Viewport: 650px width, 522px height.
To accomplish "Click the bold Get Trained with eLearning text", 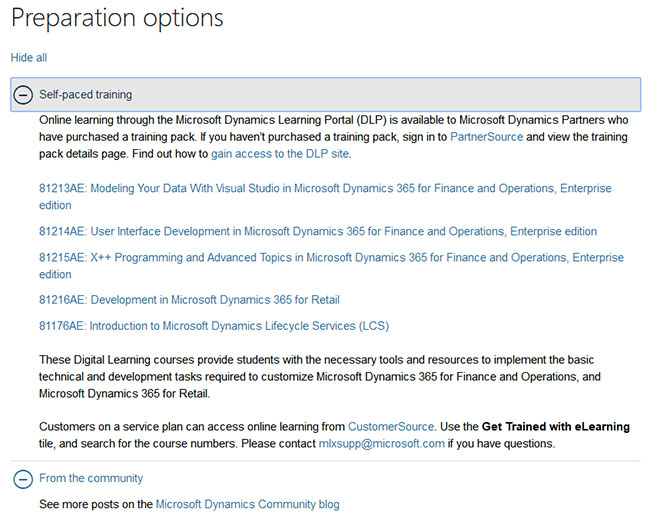I will [555, 427].
